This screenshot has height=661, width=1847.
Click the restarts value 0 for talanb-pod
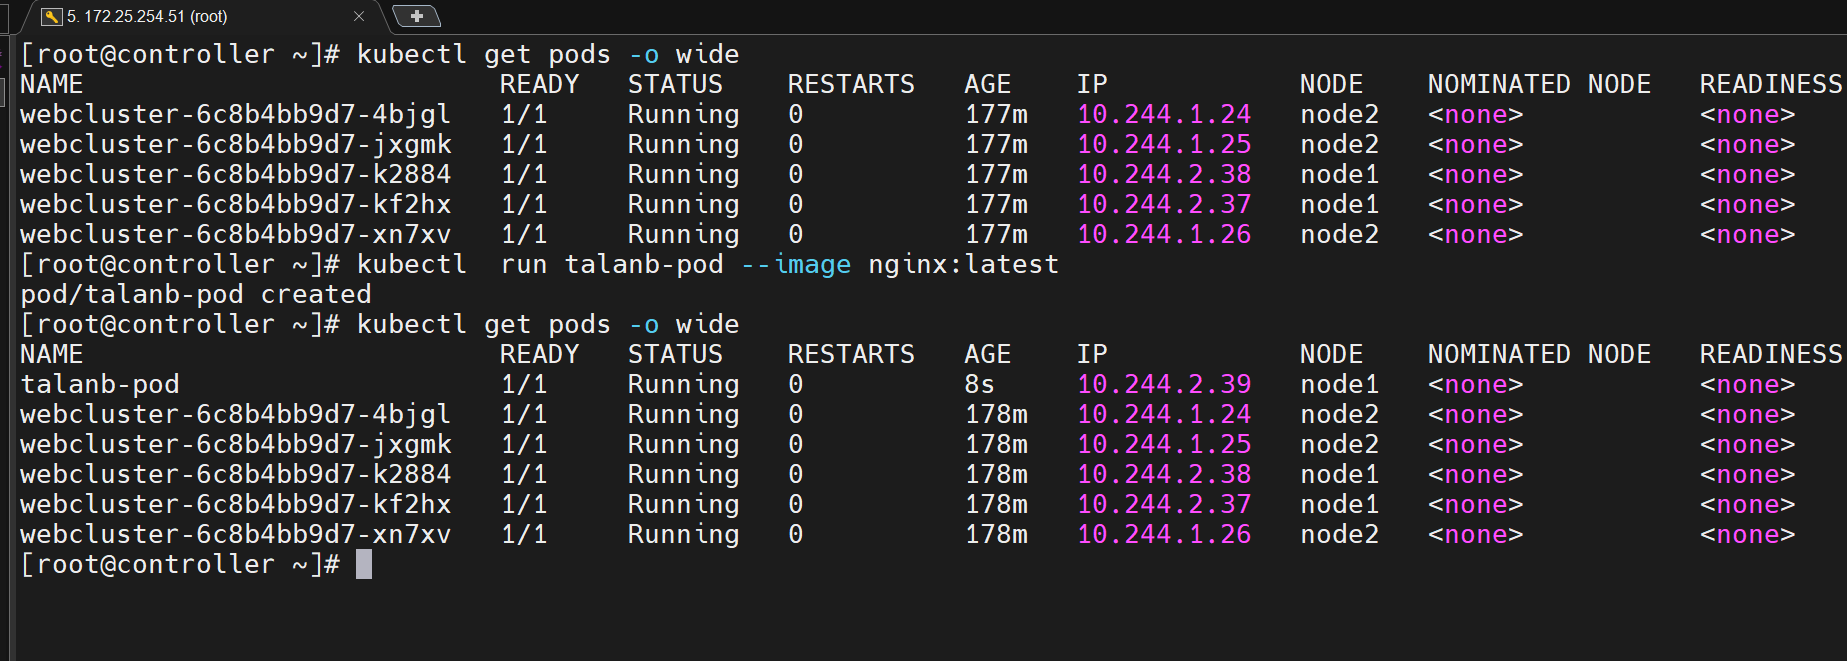[795, 384]
